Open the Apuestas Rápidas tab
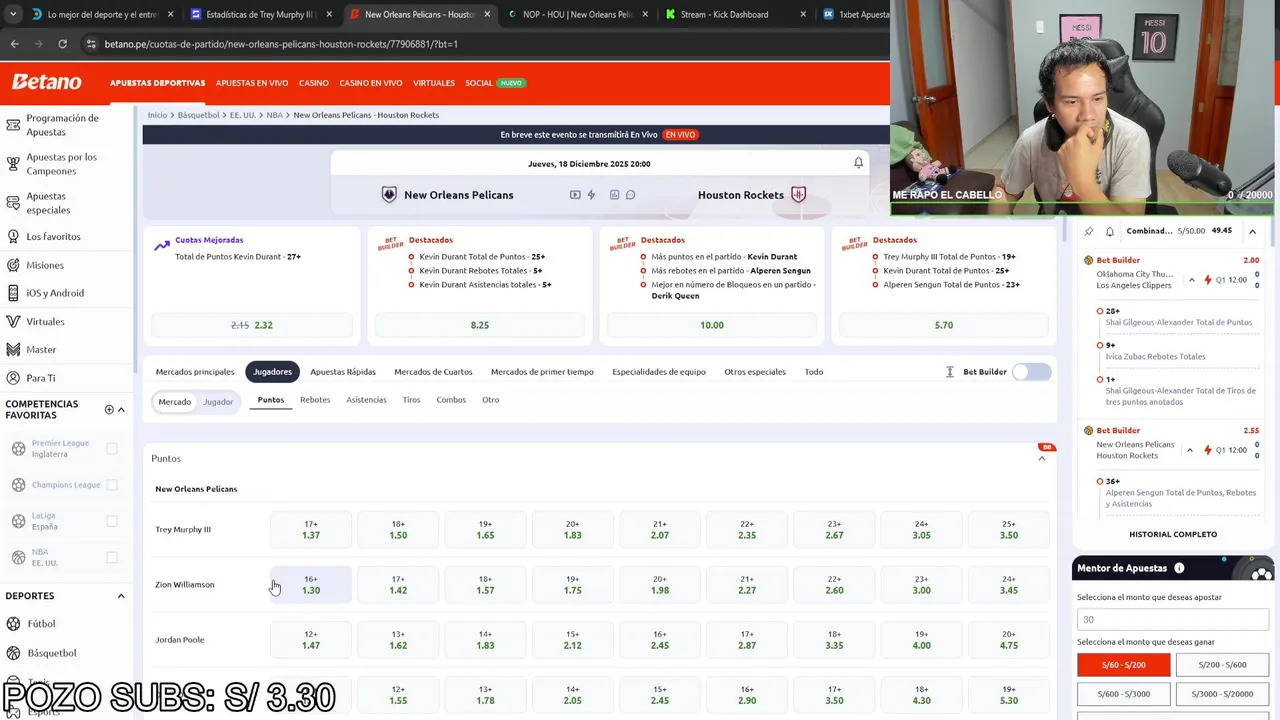Image resolution: width=1280 pixels, height=720 pixels. 343,372
